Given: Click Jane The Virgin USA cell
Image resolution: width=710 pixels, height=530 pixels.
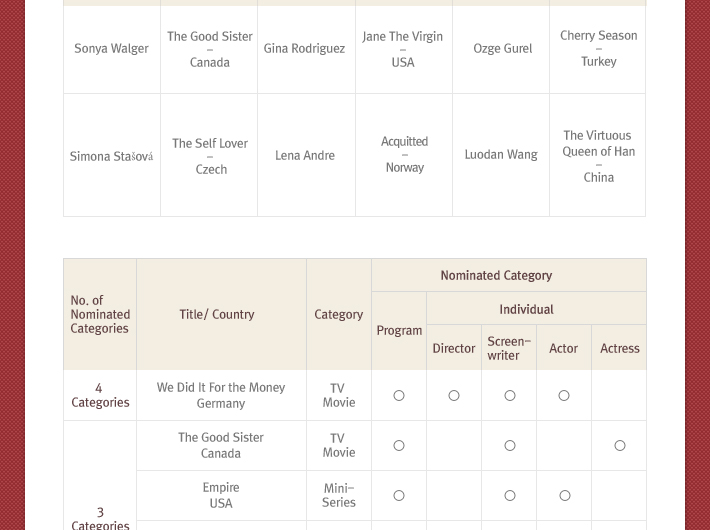Looking at the screenshot, I should 403,49.
